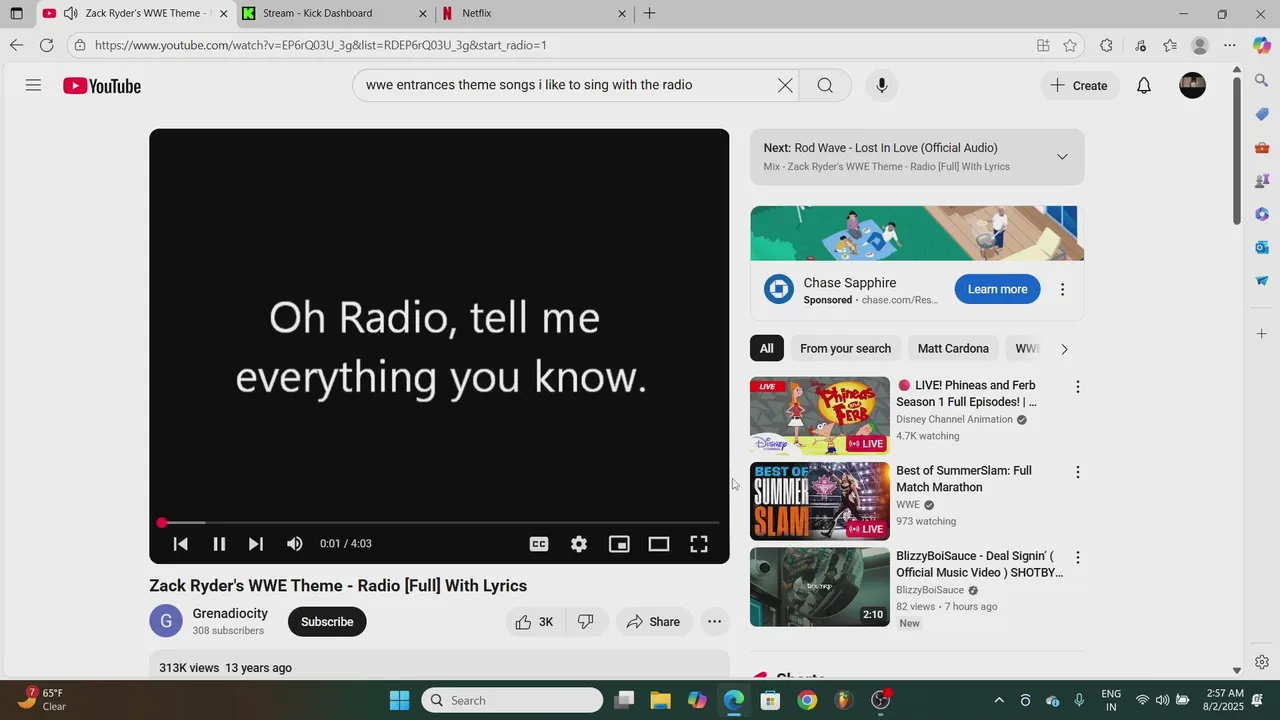Open File Explorer from taskbar
1280x720 pixels.
[x=660, y=700]
